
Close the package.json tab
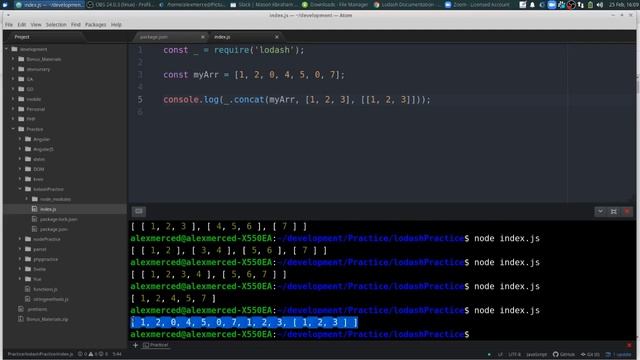coord(203,37)
